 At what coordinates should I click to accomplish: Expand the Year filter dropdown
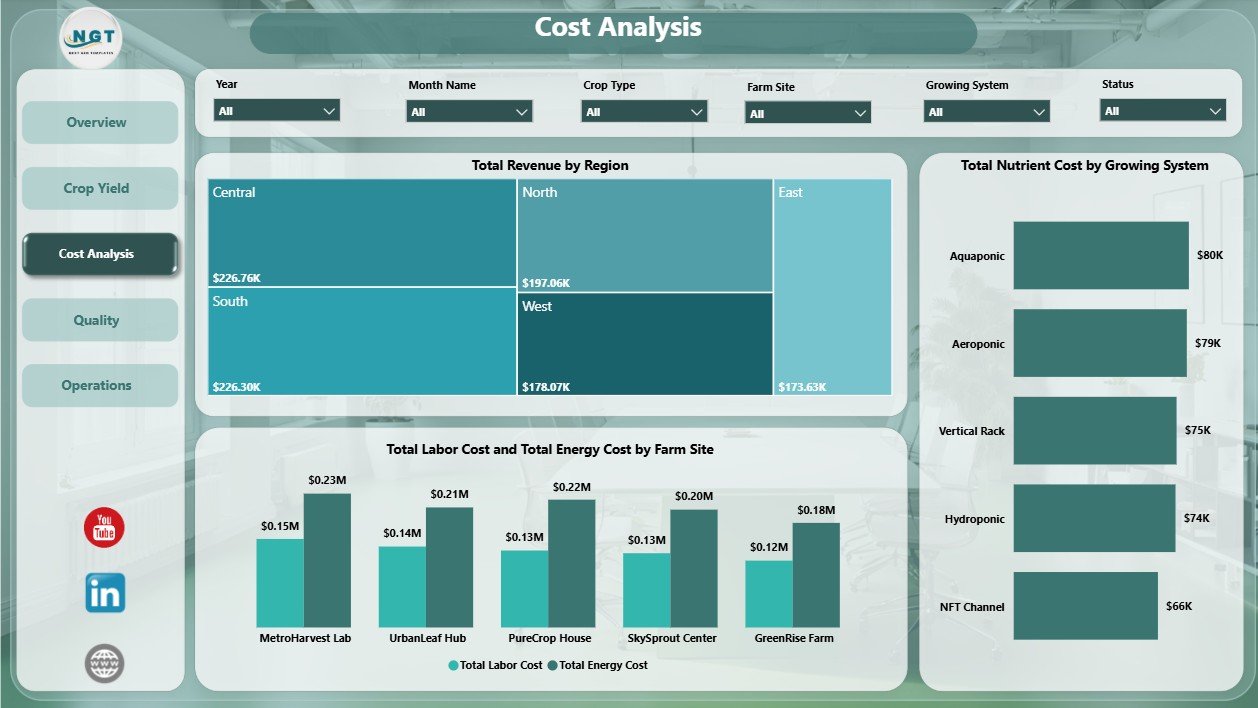[277, 110]
